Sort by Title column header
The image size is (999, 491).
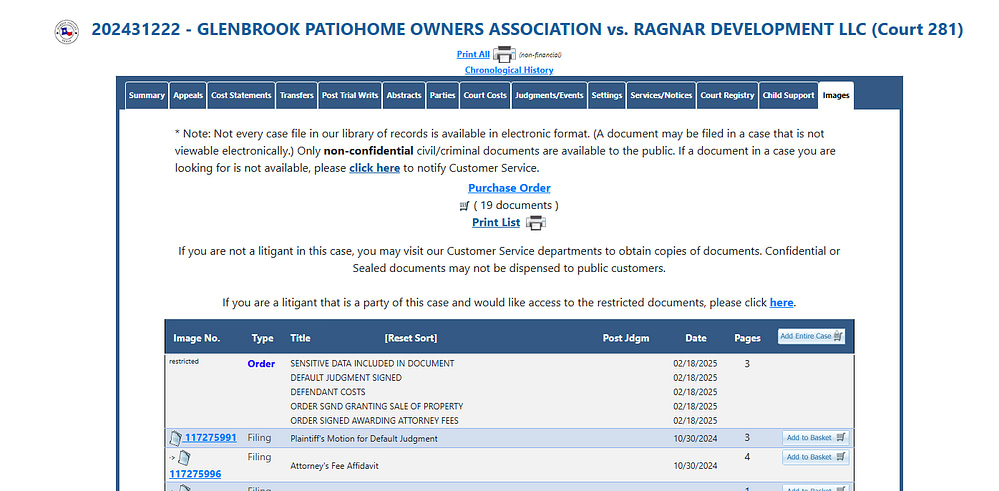pos(301,338)
